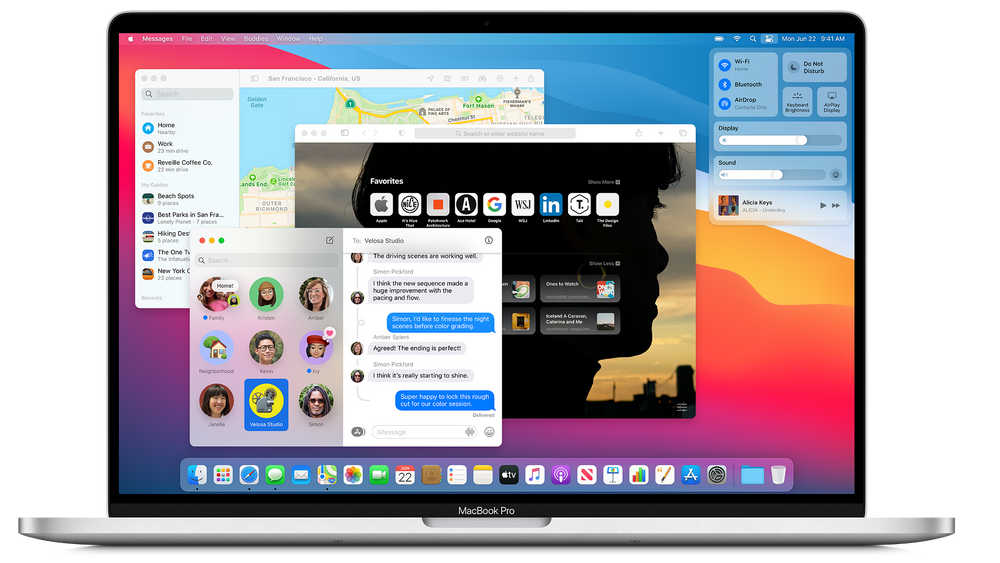Open the Window menu
This screenshot has width=1000, height=563.
point(288,39)
